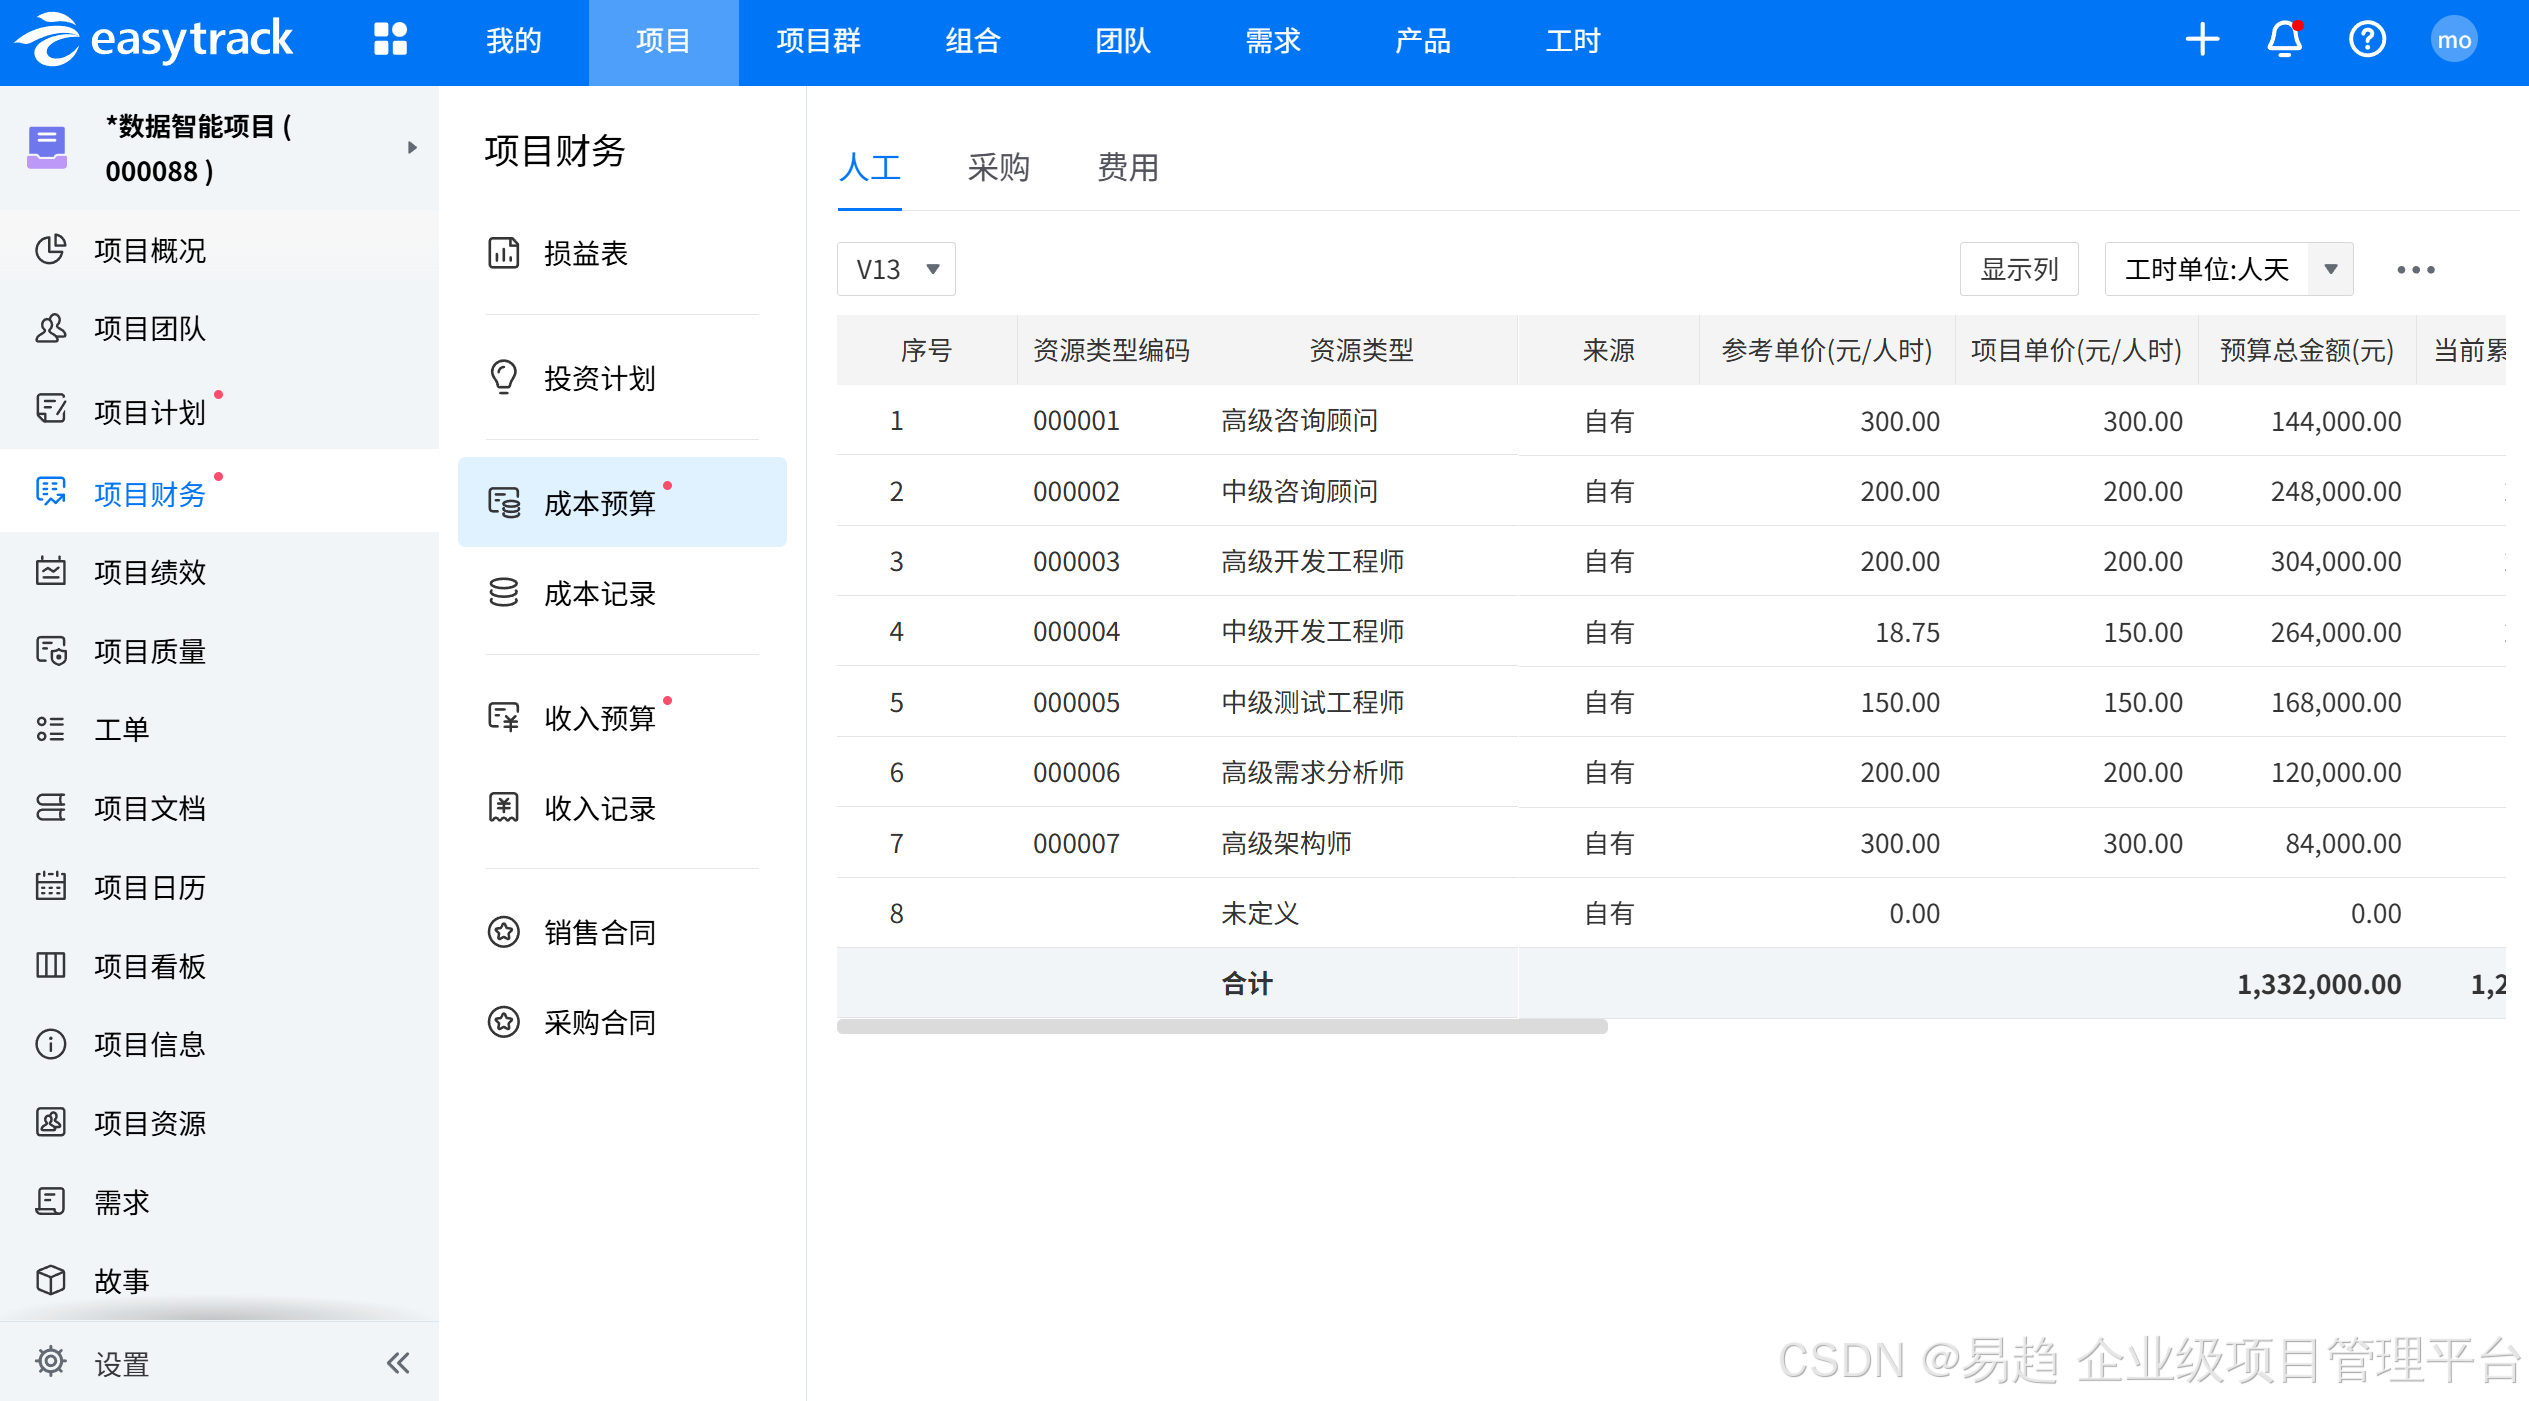Click the notification bell icon
Screen dimensions: 2529x1401
(2284, 40)
